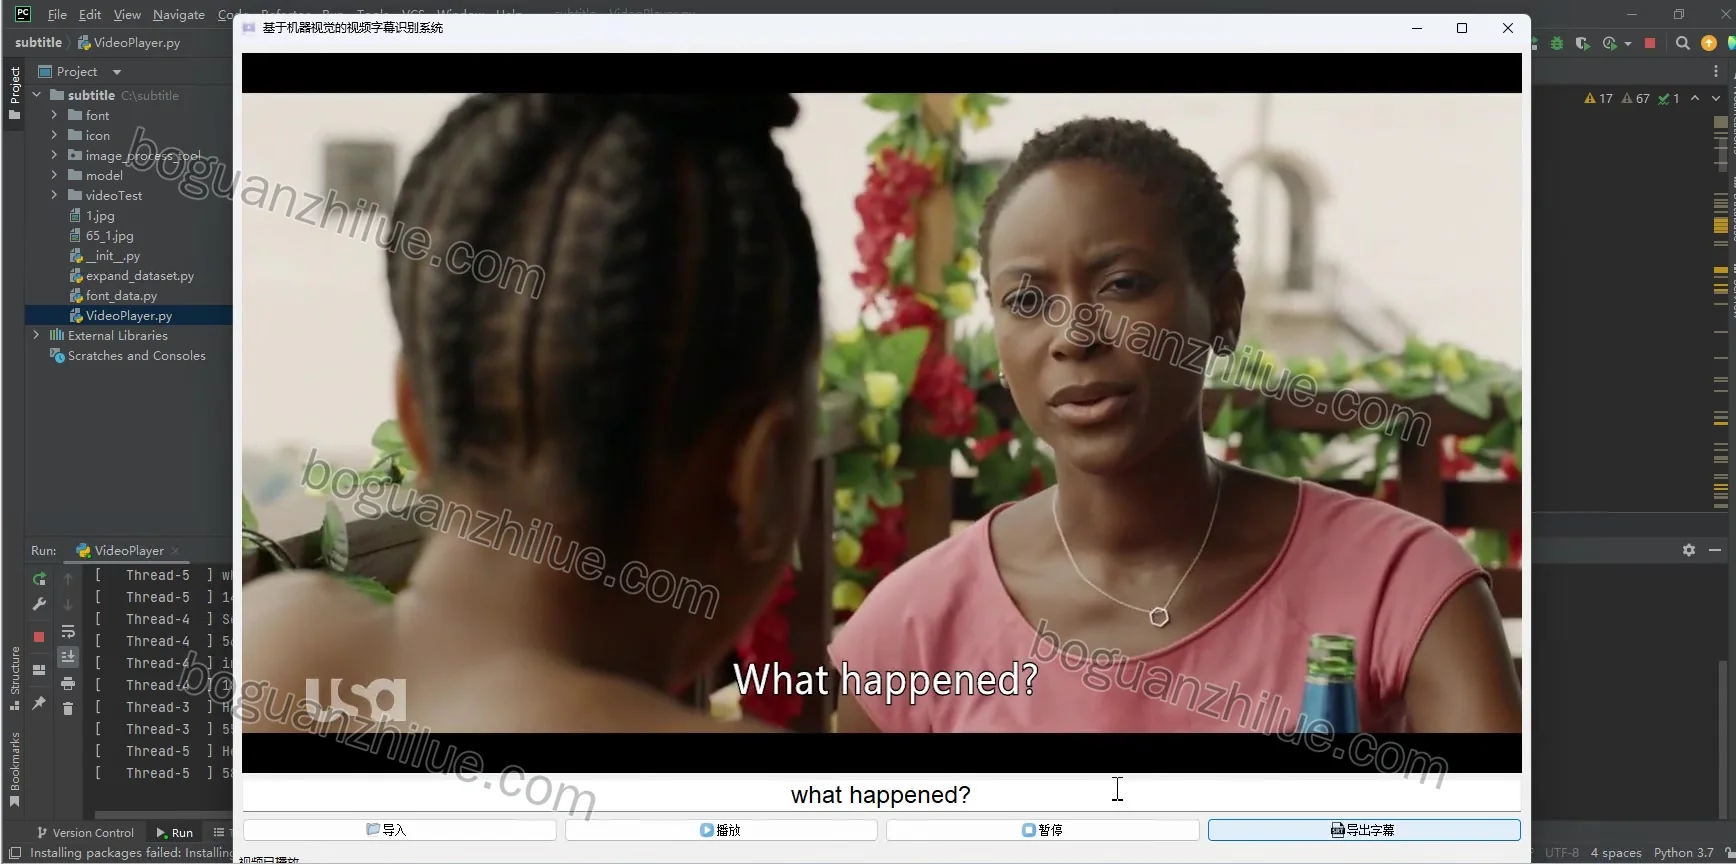Click the orange update arrow icon
Image resolution: width=1736 pixels, height=864 pixels.
click(1709, 43)
